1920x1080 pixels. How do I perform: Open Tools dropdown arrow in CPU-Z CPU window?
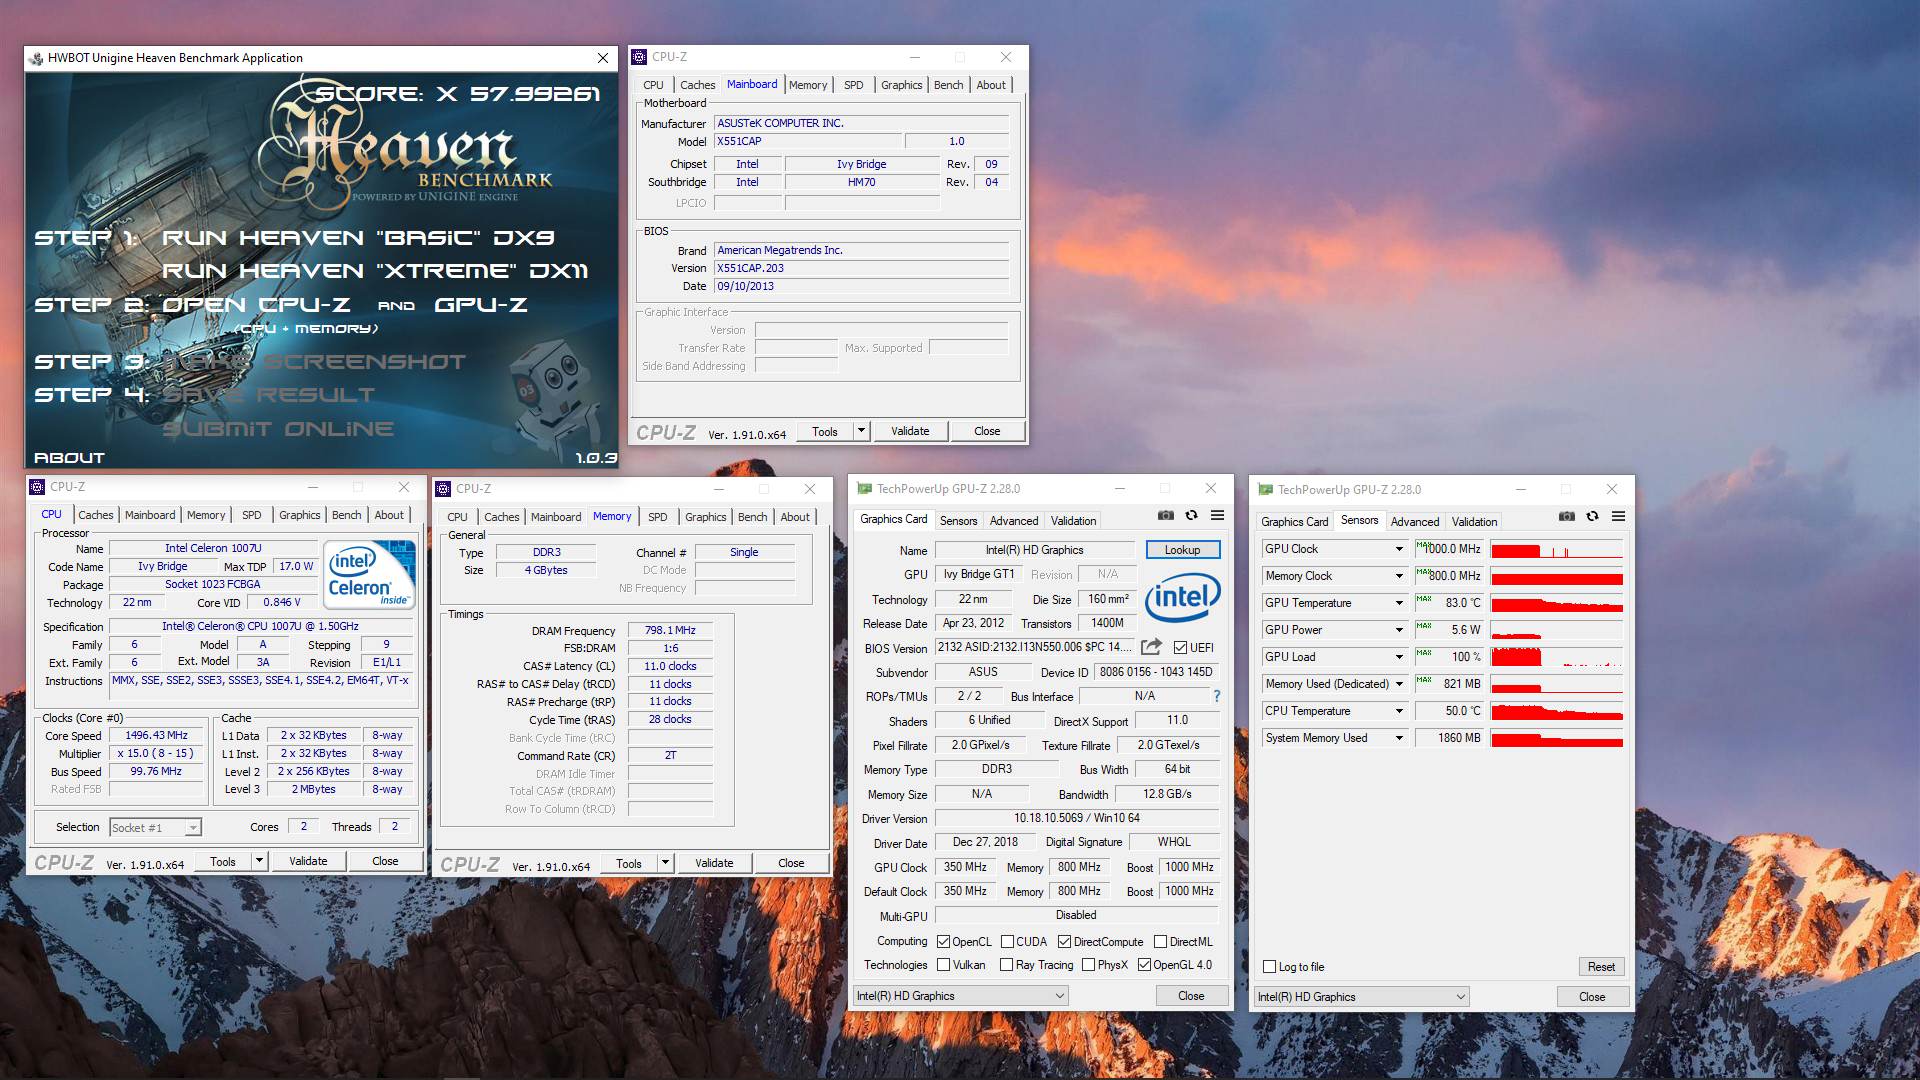click(259, 861)
